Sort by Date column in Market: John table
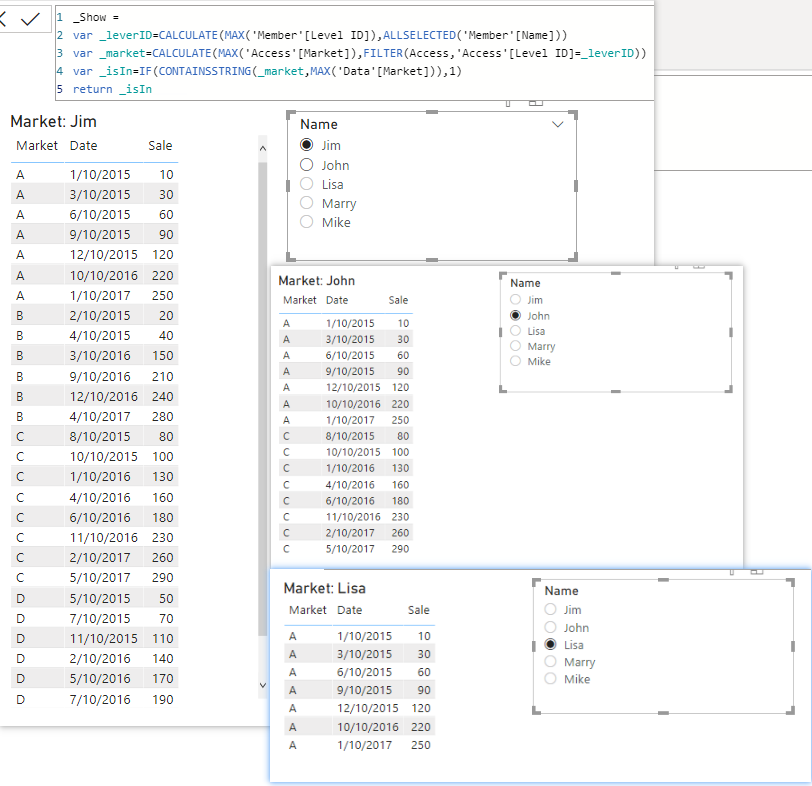This screenshot has height=786, width=812. (x=337, y=300)
